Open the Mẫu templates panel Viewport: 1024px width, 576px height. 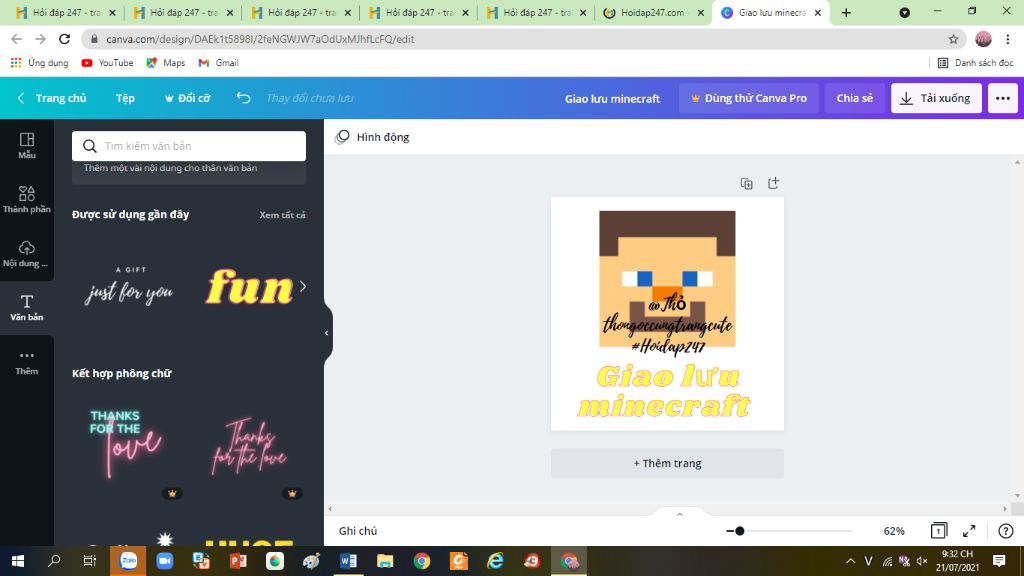27,146
